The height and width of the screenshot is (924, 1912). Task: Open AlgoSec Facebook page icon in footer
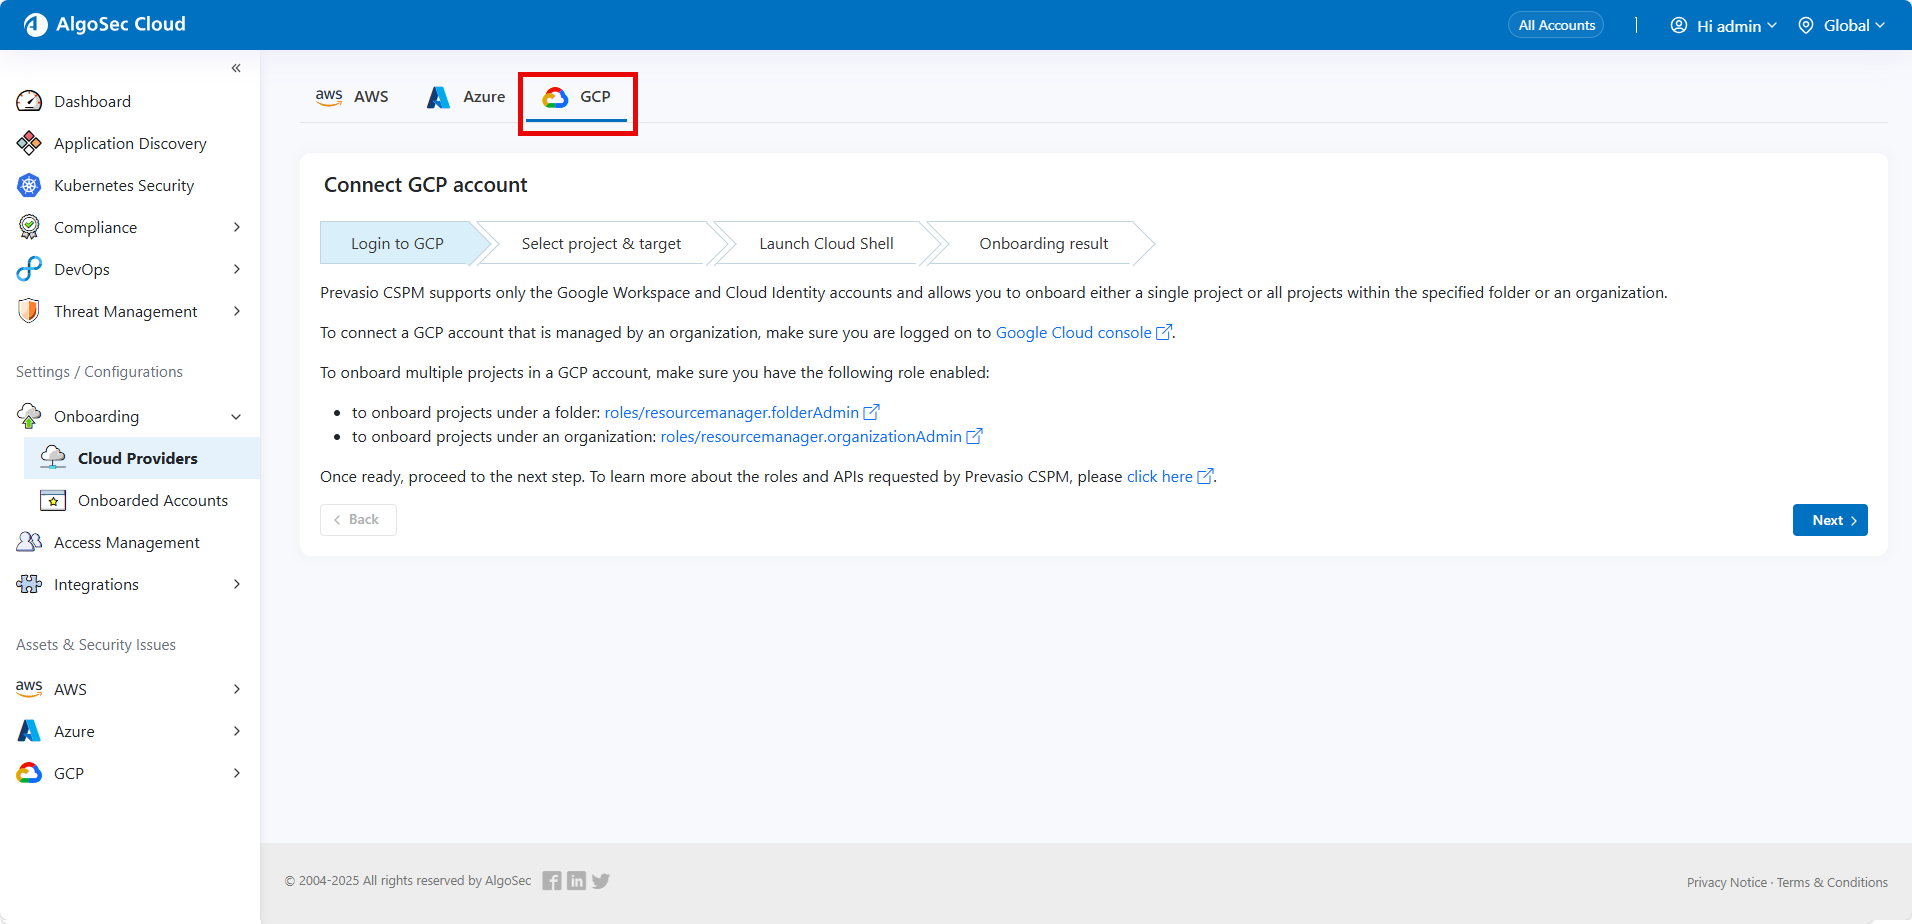552,881
